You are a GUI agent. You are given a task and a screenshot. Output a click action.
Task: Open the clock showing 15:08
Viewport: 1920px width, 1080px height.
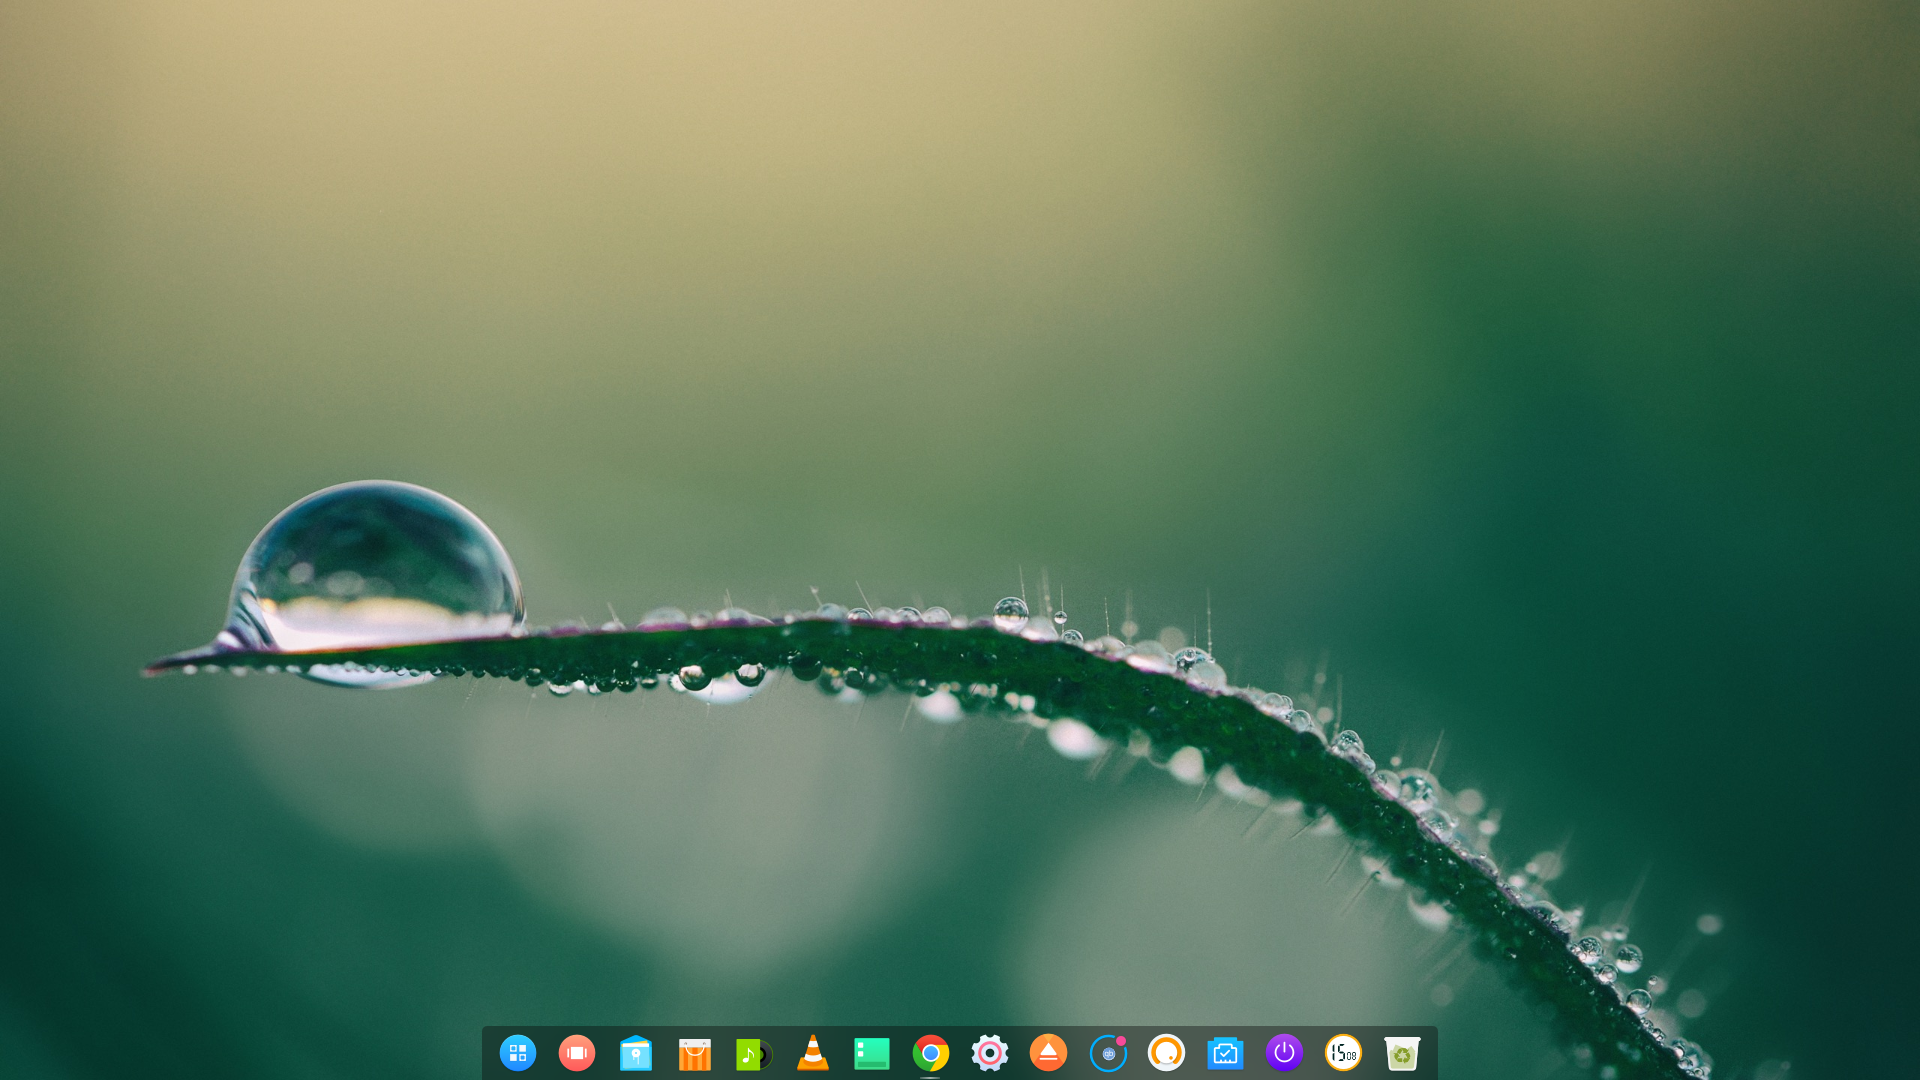coord(1343,1053)
